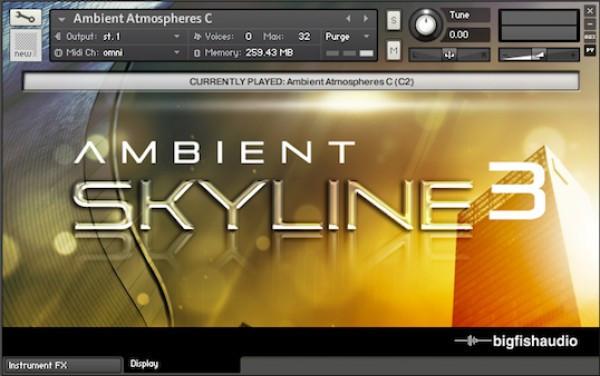Click the Max voices value 32
The height and width of the screenshot is (376, 600).
pos(304,37)
